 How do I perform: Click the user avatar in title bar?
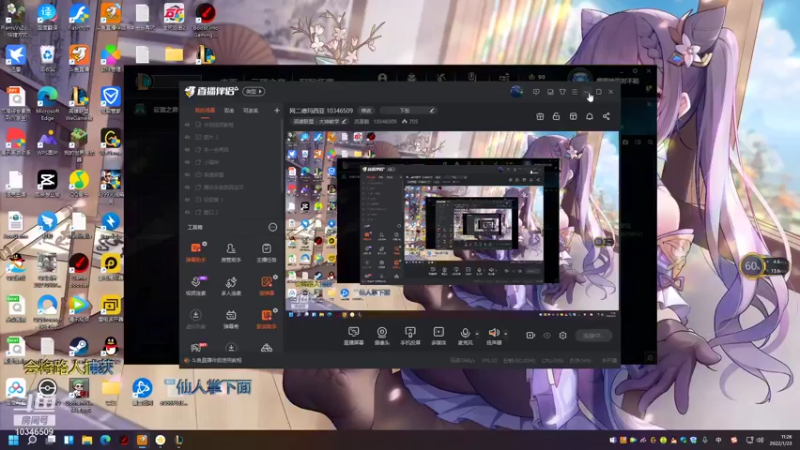pyautogui.click(x=516, y=91)
